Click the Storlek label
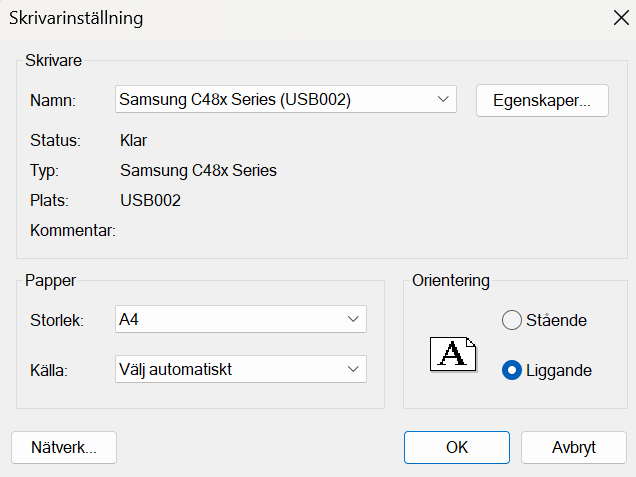 [x=57, y=320]
